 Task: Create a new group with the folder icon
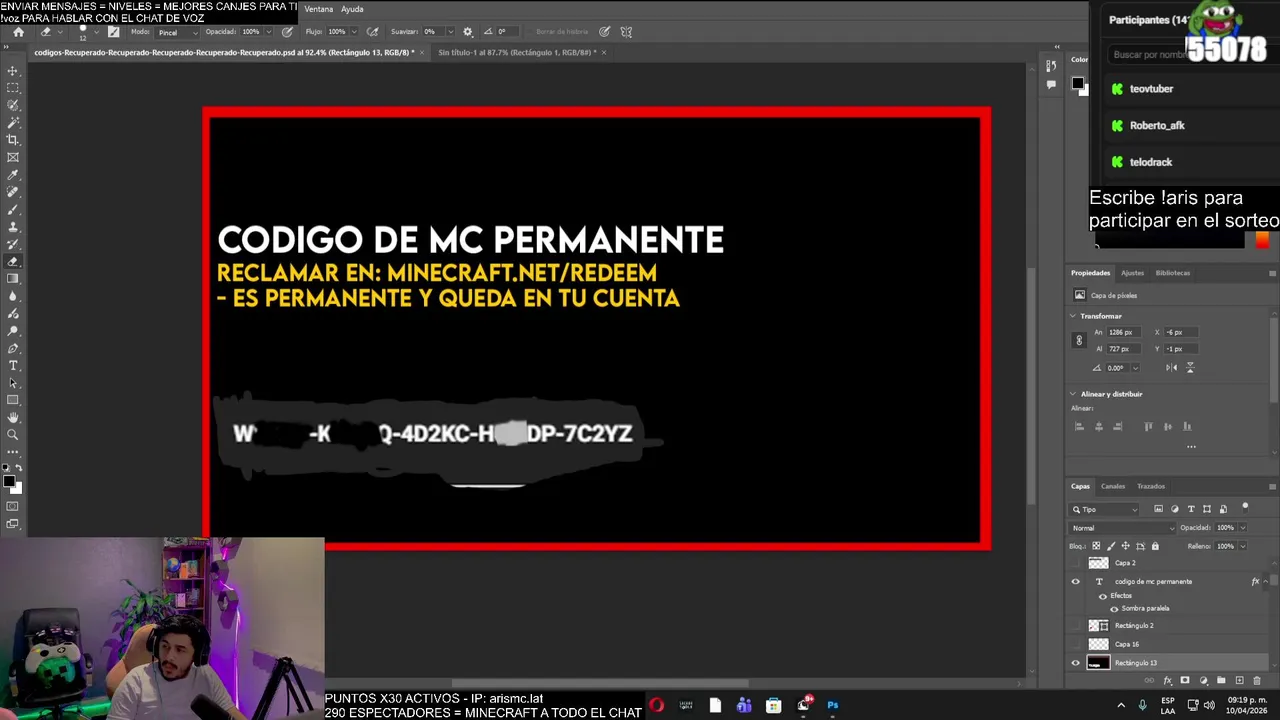pos(1221,680)
